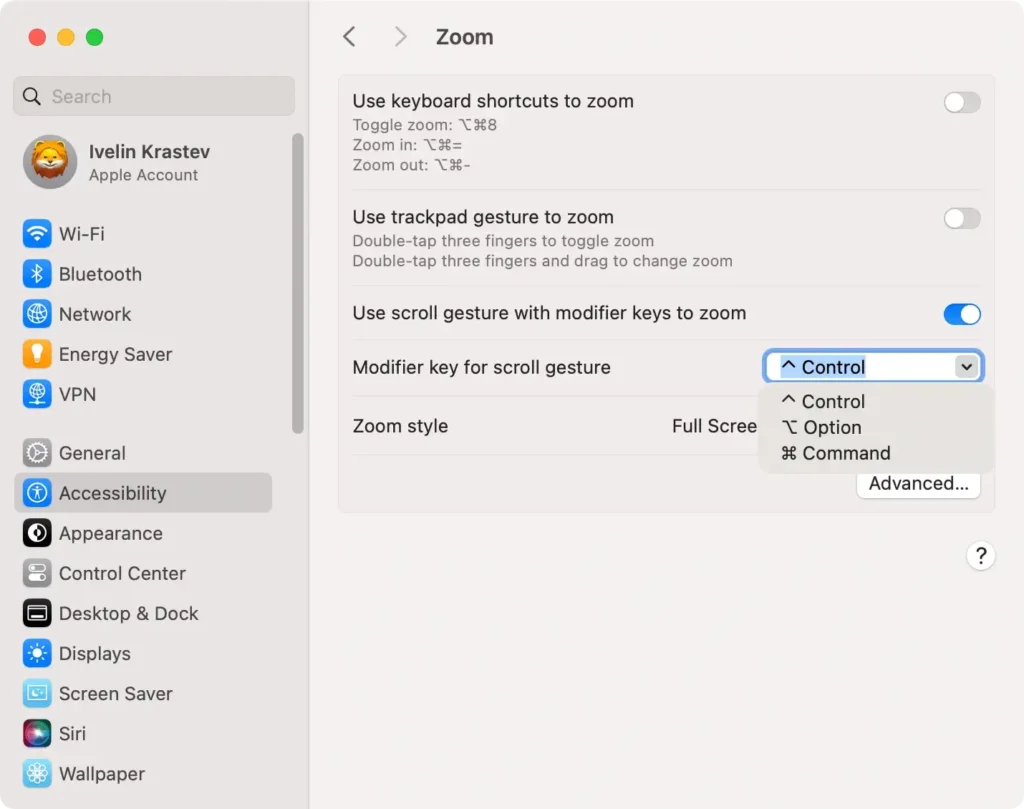This screenshot has width=1024, height=809.
Task: Go to Desktop & Dock settings
Action: (31, 613)
